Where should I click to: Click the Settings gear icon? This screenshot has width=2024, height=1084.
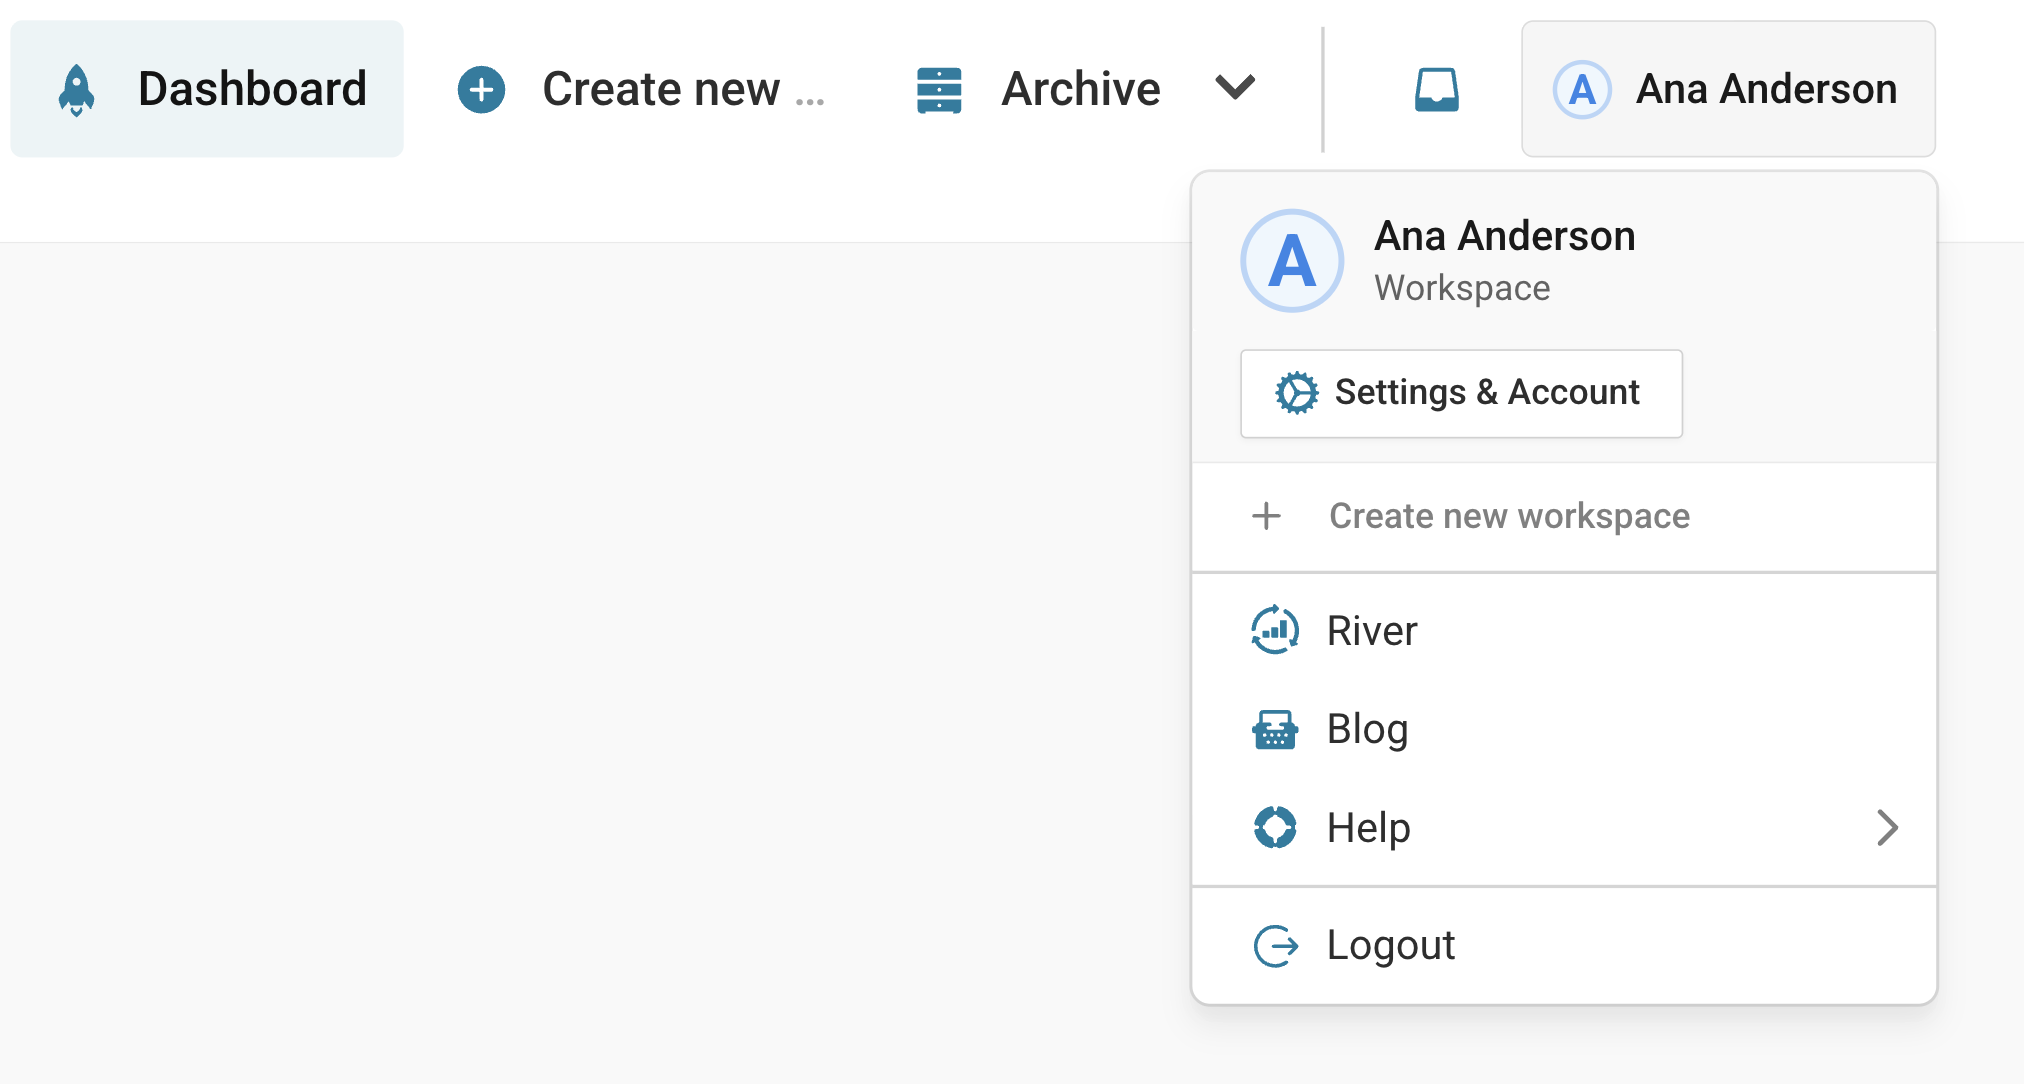pos(1297,393)
